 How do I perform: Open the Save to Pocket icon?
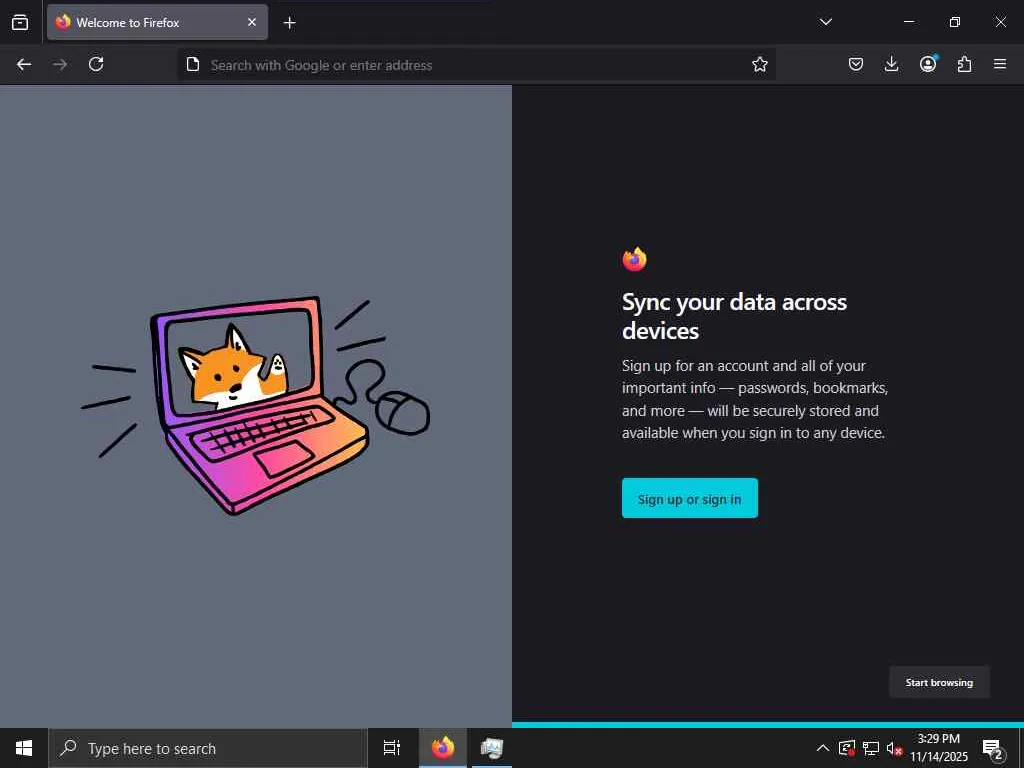click(x=856, y=64)
